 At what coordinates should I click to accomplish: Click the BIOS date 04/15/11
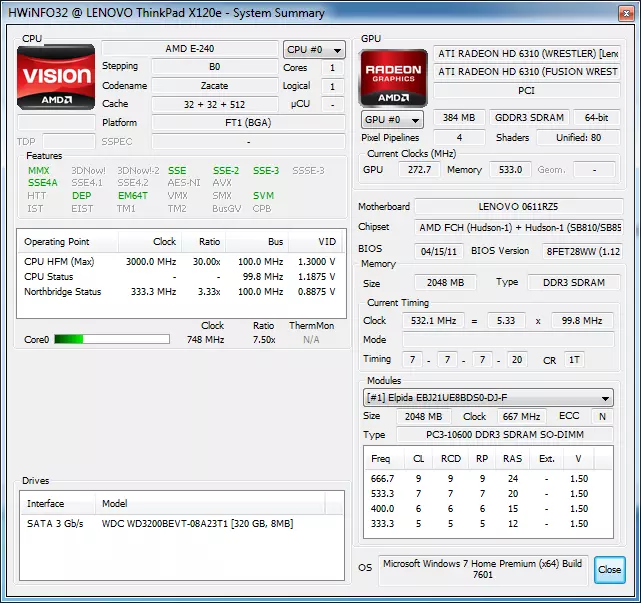[439, 251]
